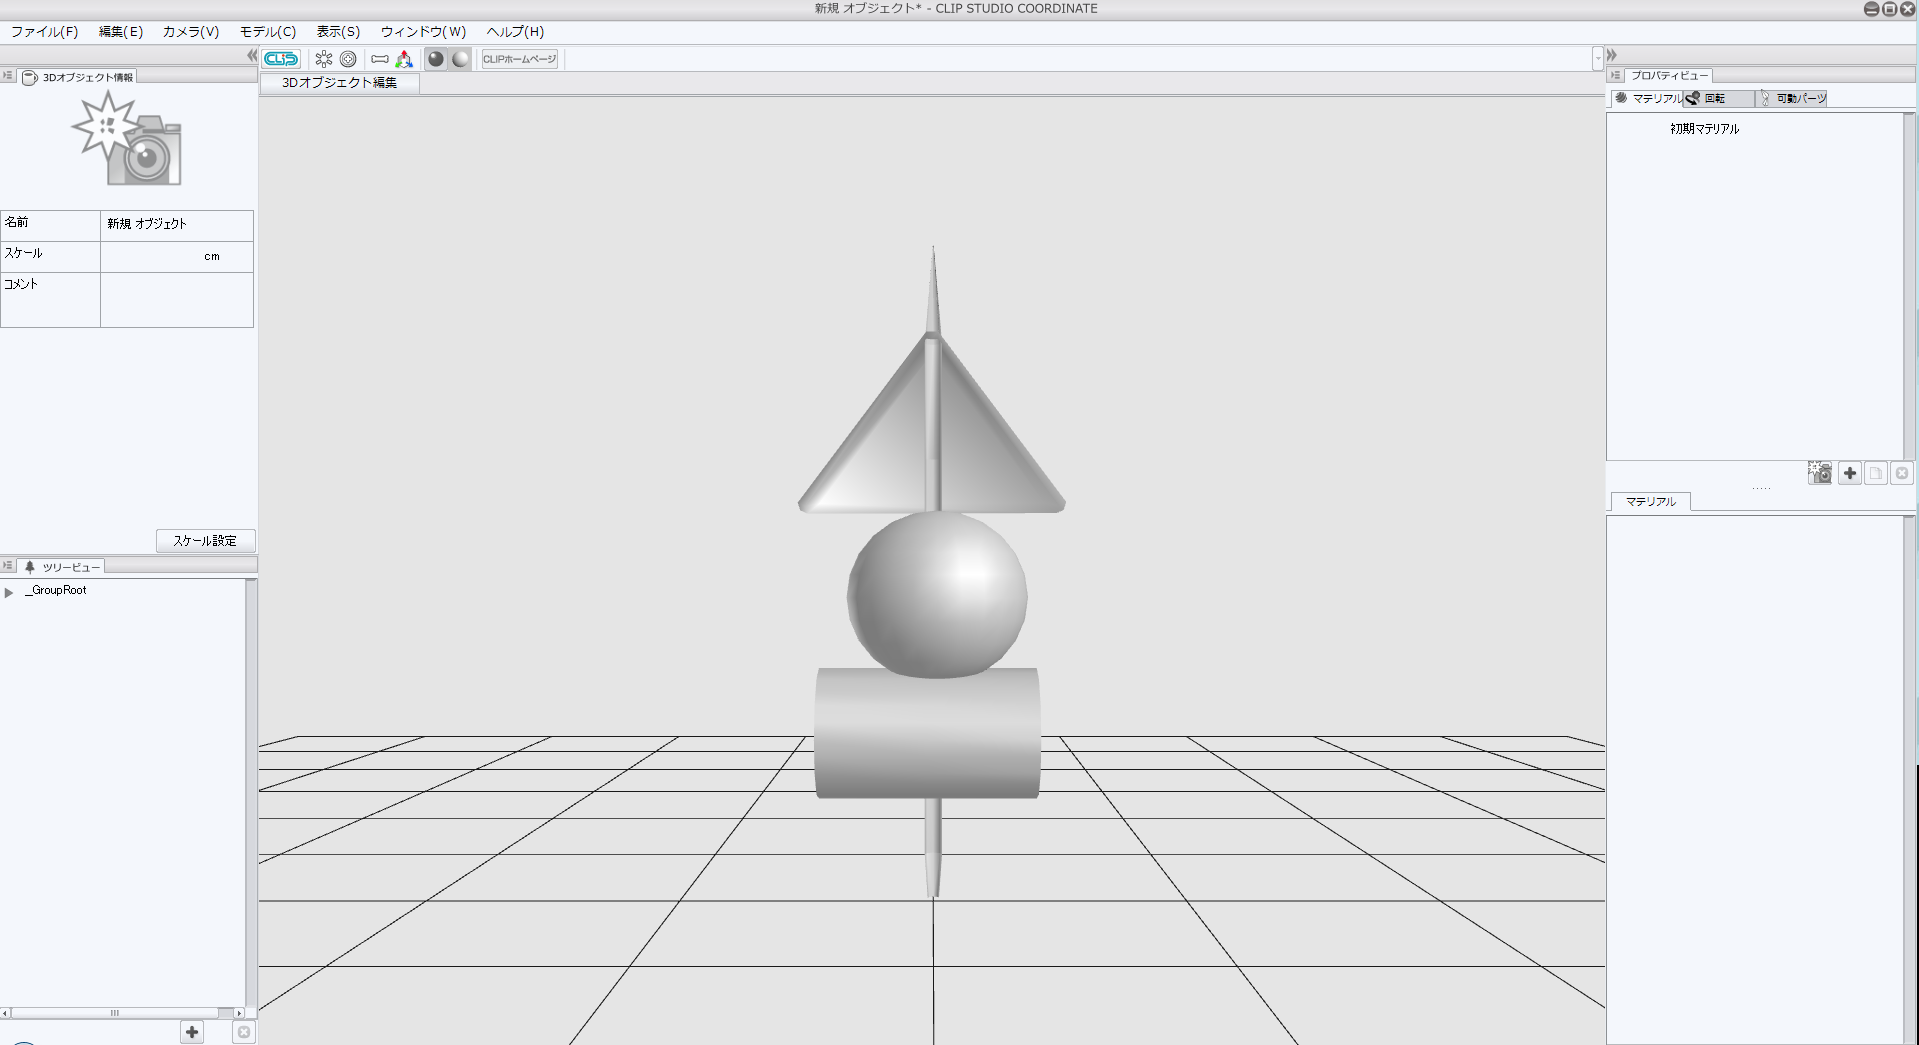
Task: Edit the 名前 field value 新規 オブジェクト
Action: [x=177, y=224]
